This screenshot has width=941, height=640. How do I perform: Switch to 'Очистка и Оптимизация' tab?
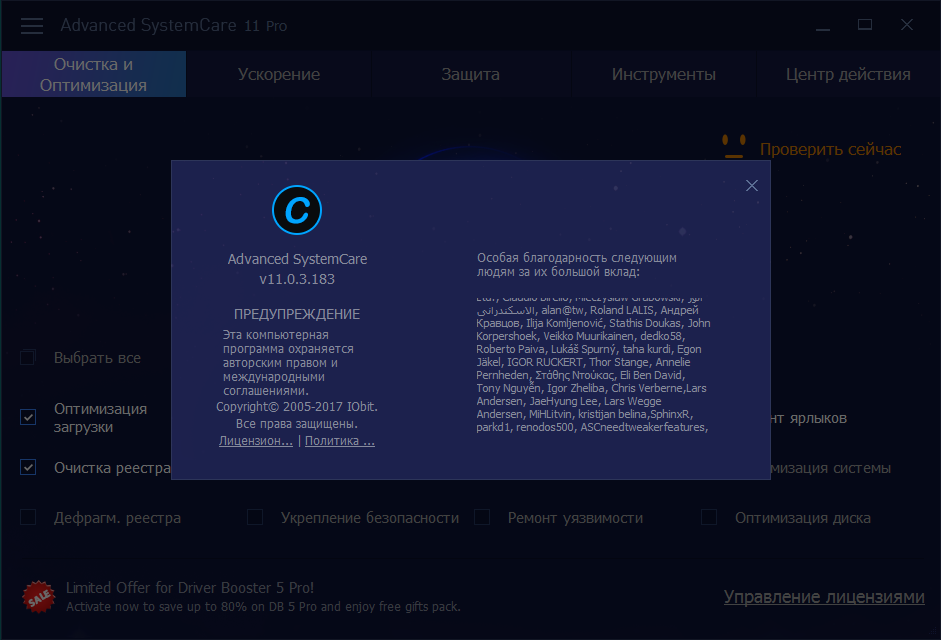pyautogui.click(x=94, y=74)
